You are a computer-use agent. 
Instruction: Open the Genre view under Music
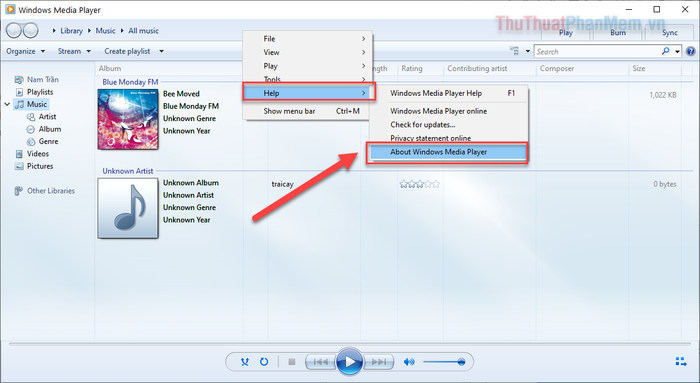tap(42, 142)
